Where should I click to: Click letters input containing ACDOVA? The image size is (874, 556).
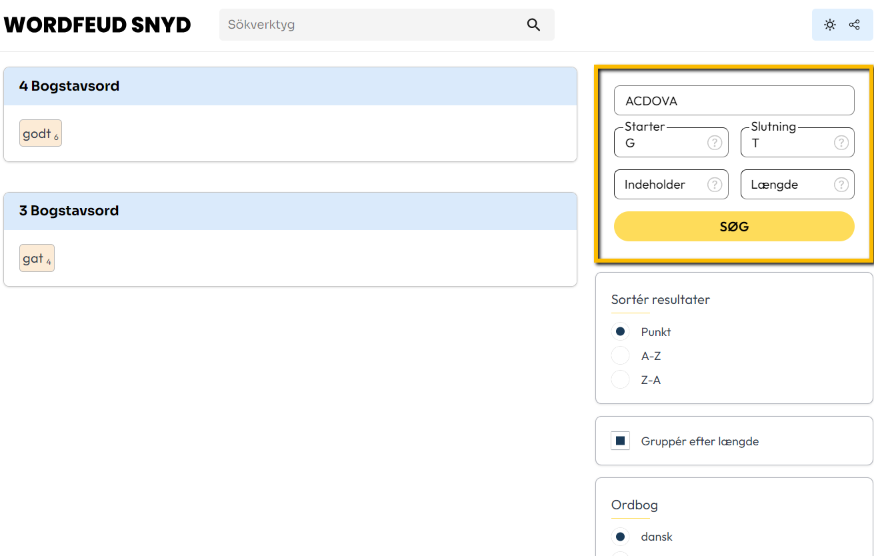tap(734, 101)
